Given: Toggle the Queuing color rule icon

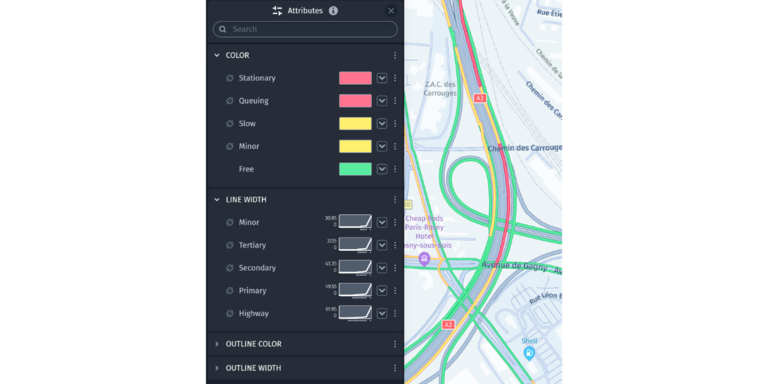Looking at the screenshot, I should [x=230, y=101].
